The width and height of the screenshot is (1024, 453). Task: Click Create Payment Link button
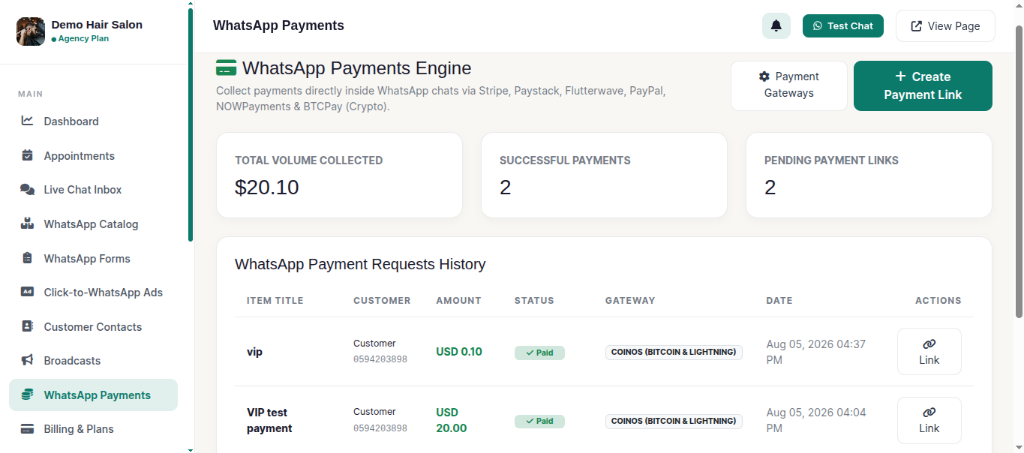click(x=923, y=86)
